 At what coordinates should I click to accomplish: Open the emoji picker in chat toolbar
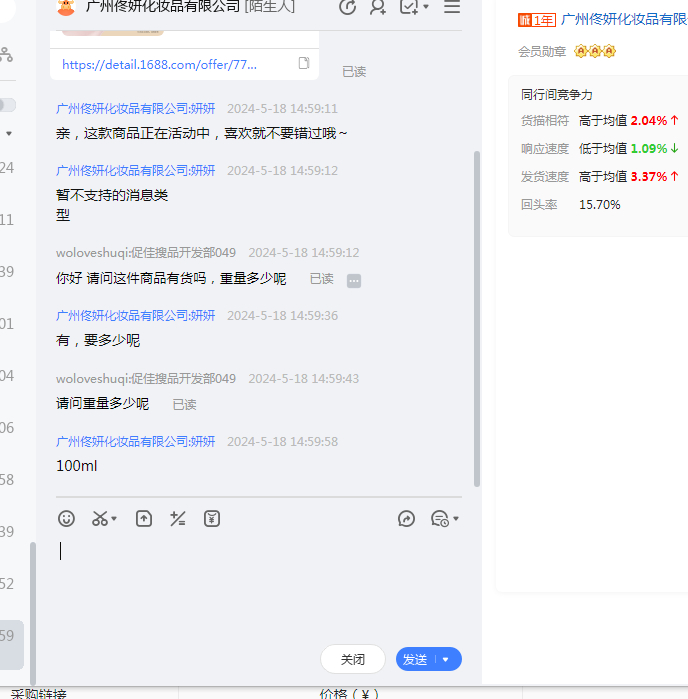pos(66,518)
